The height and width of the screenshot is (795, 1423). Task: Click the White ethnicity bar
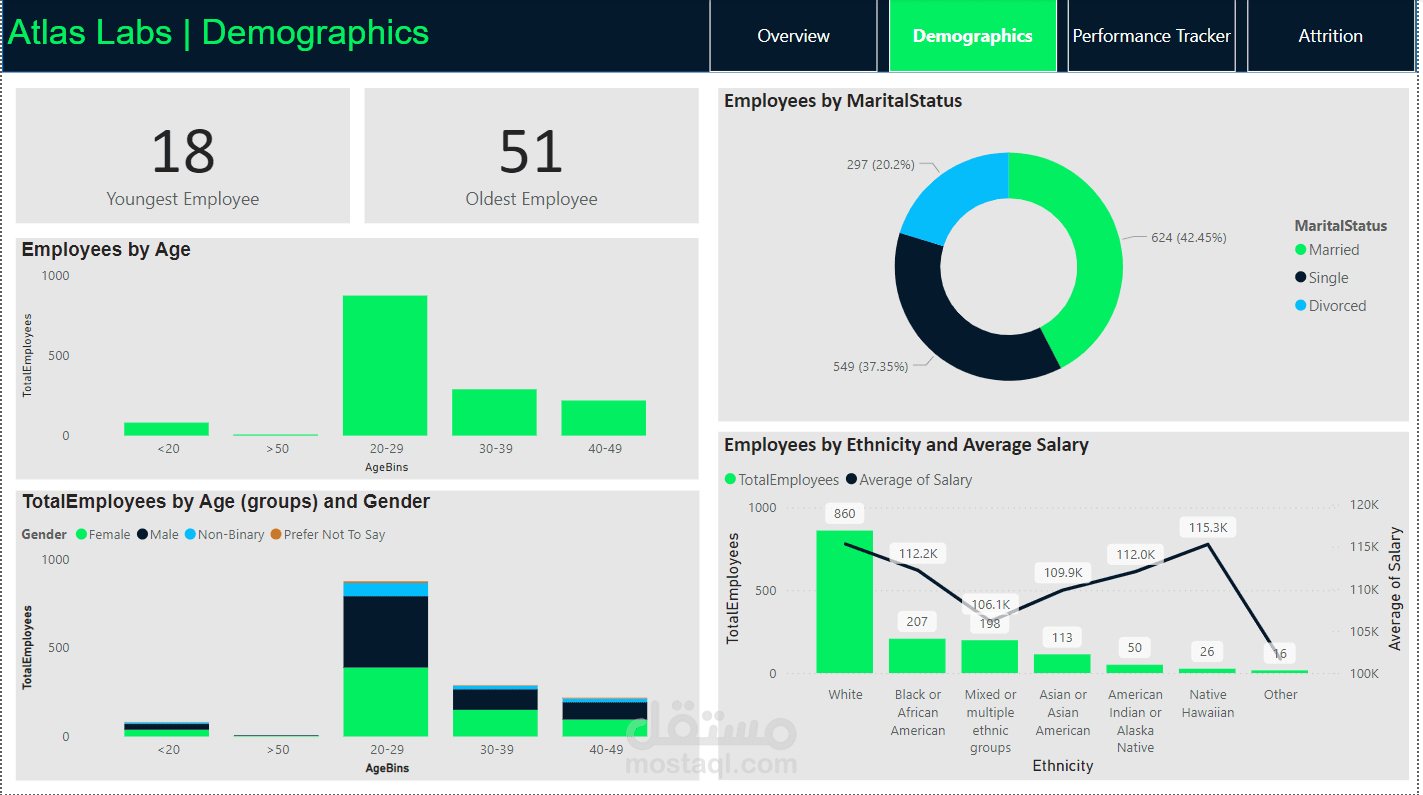coord(845,602)
